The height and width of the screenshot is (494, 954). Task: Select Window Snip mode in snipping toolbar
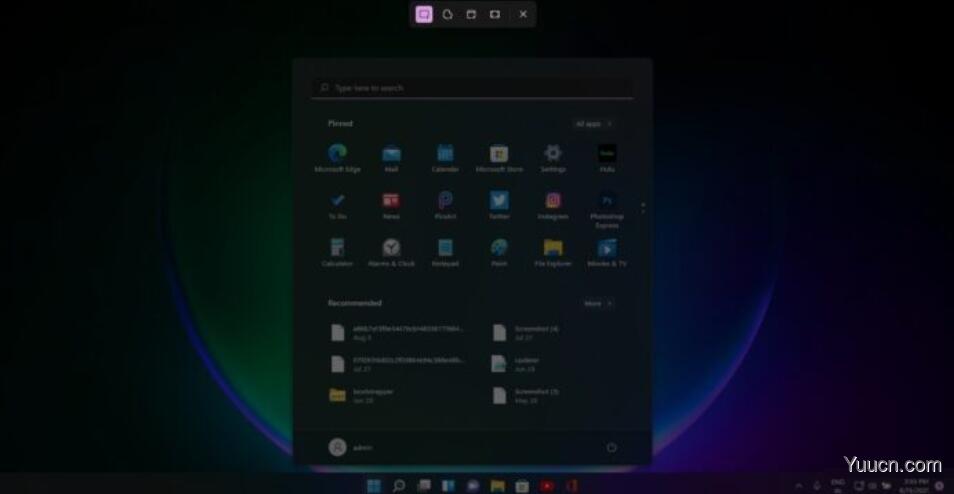pos(471,14)
